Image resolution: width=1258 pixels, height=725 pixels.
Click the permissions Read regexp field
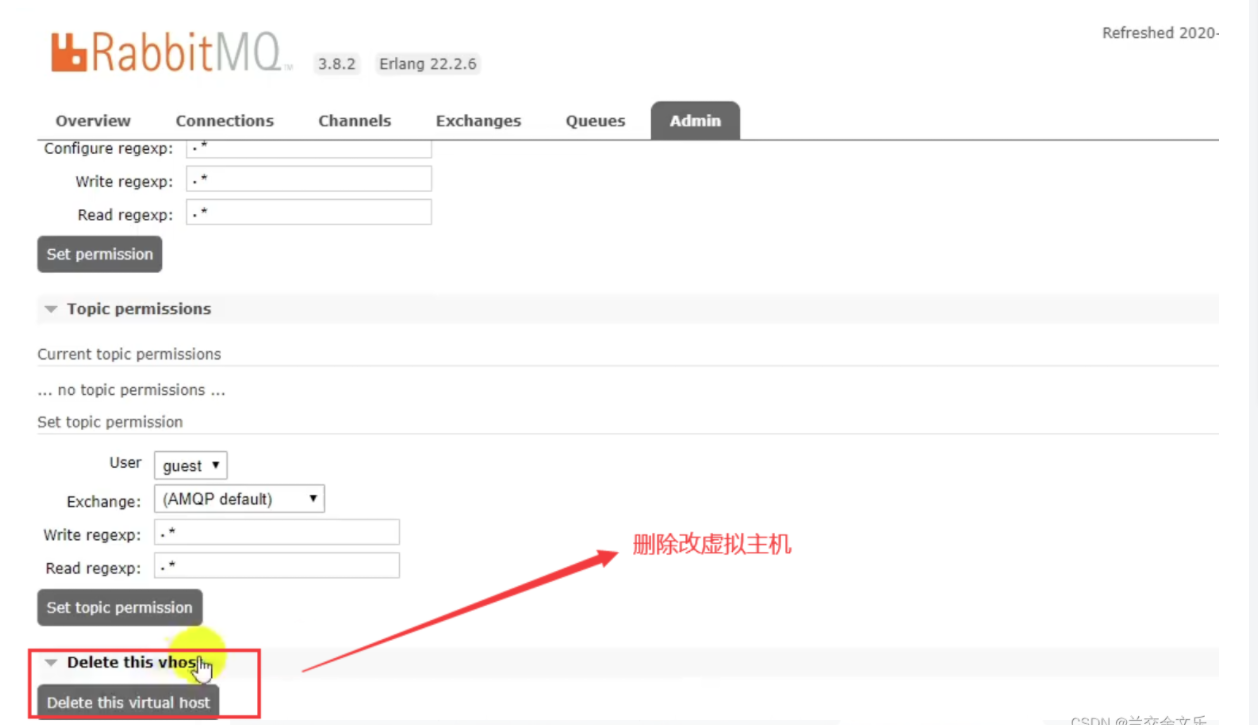pos(309,213)
